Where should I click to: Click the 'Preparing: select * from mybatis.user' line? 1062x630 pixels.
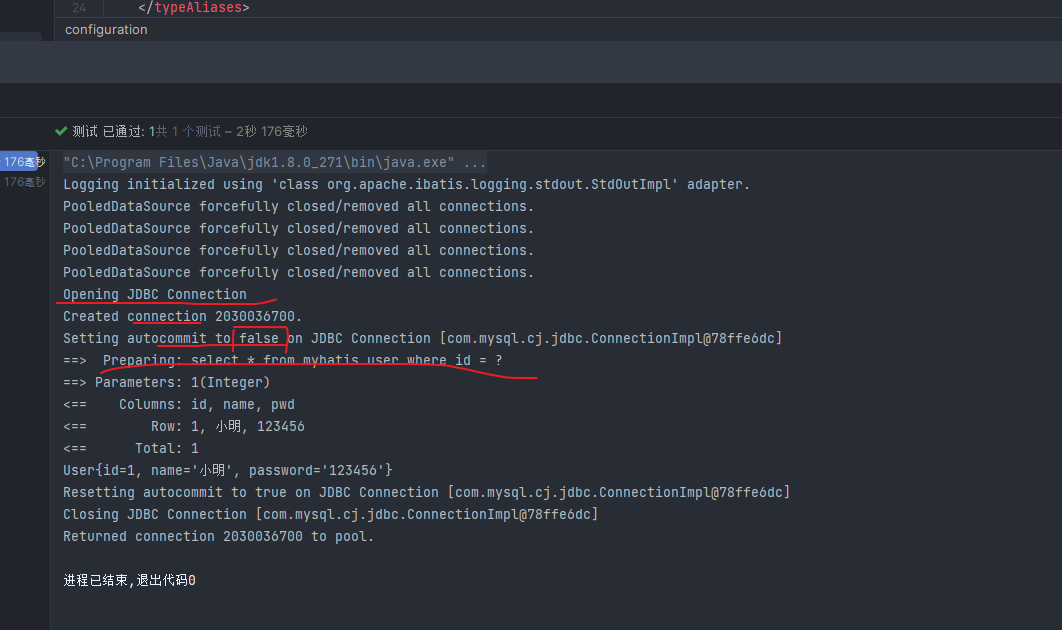point(300,360)
